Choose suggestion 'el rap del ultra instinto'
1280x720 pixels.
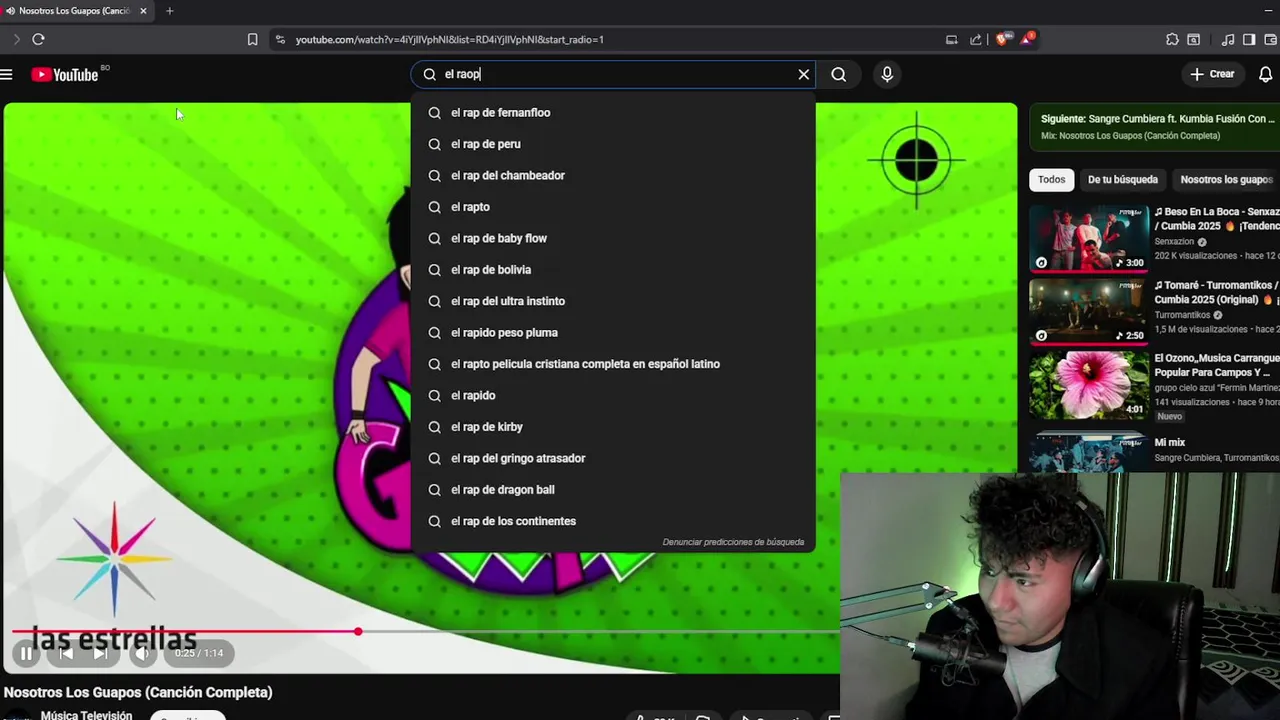coord(613,301)
